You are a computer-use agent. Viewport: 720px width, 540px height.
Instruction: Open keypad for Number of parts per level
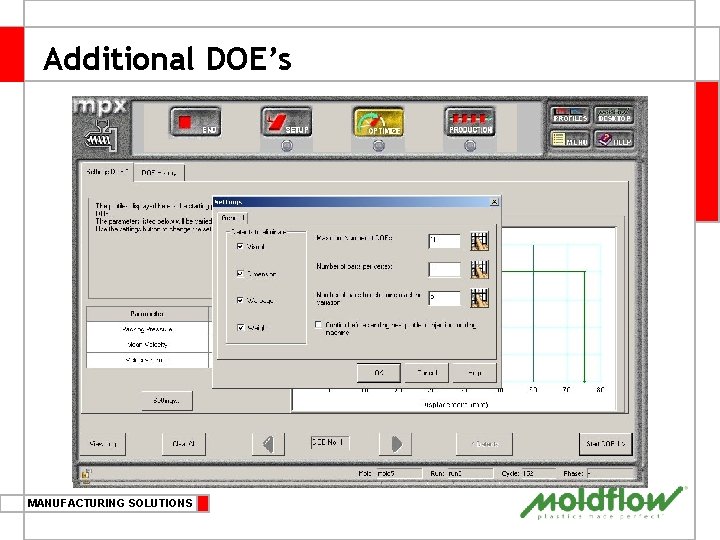pos(479,270)
